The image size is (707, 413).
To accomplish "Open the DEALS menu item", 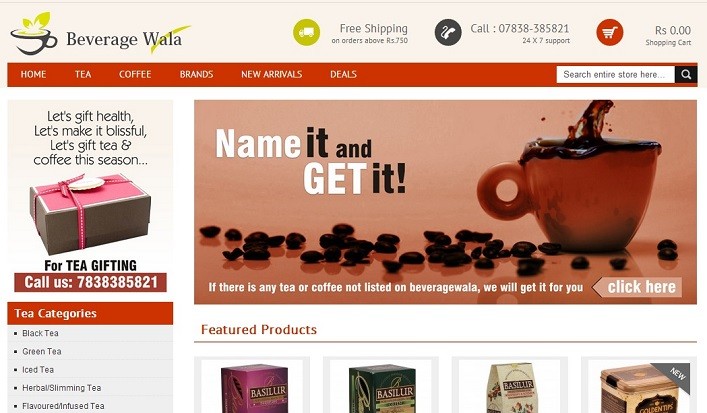I will pyautogui.click(x=343, y=74).
